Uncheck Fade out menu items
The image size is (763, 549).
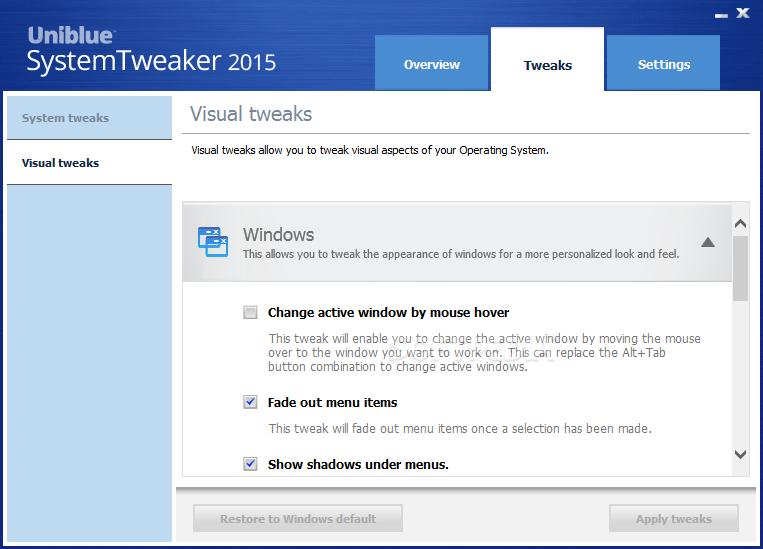click(250, 402)
